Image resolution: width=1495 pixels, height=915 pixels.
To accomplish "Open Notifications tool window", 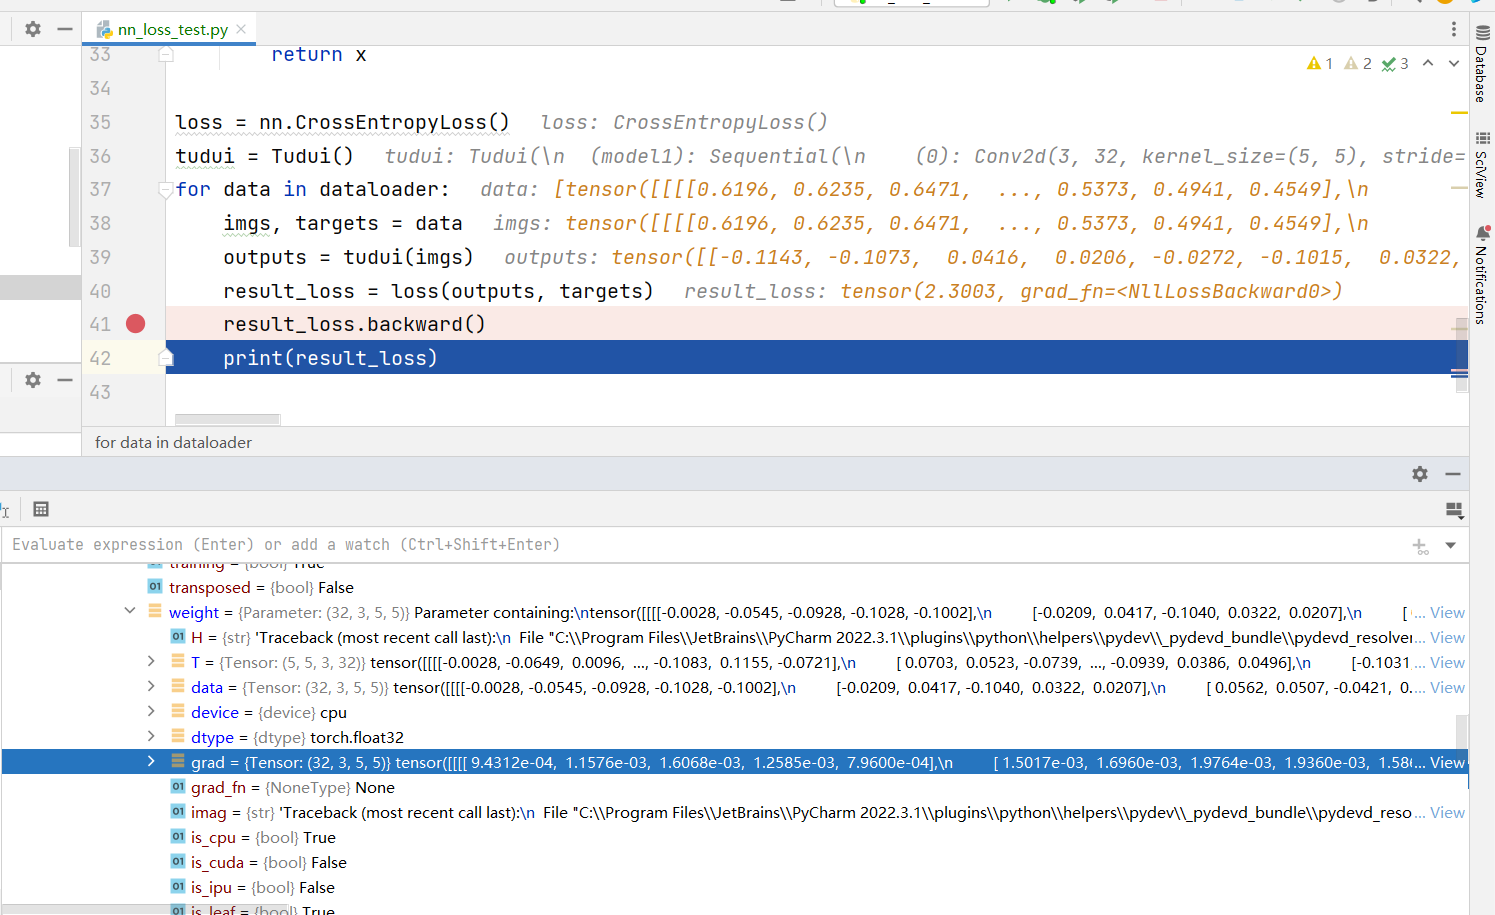I will pyautogui.click(x=1482, y=275).
